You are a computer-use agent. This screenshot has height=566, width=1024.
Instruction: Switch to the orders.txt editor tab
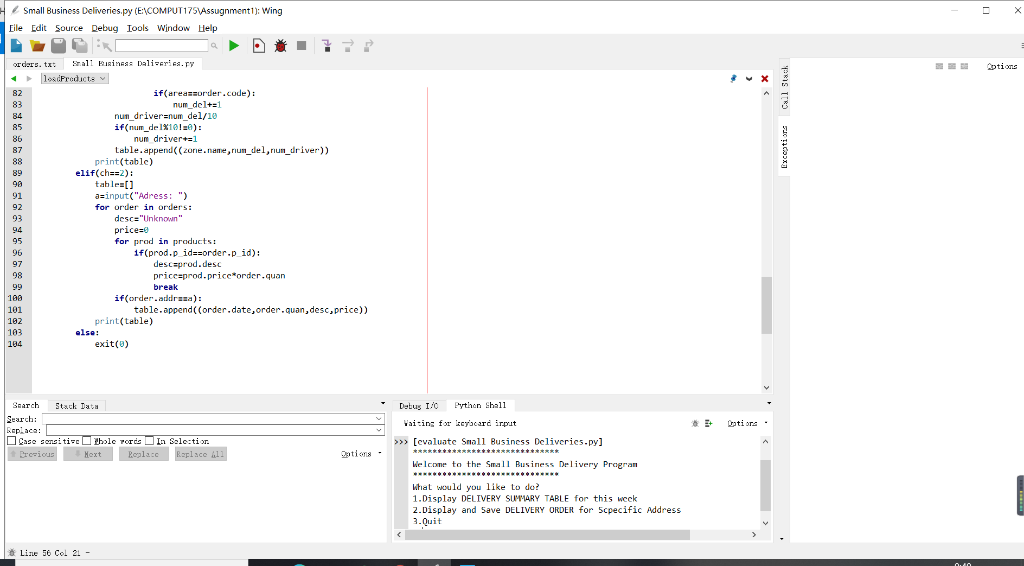35,63
